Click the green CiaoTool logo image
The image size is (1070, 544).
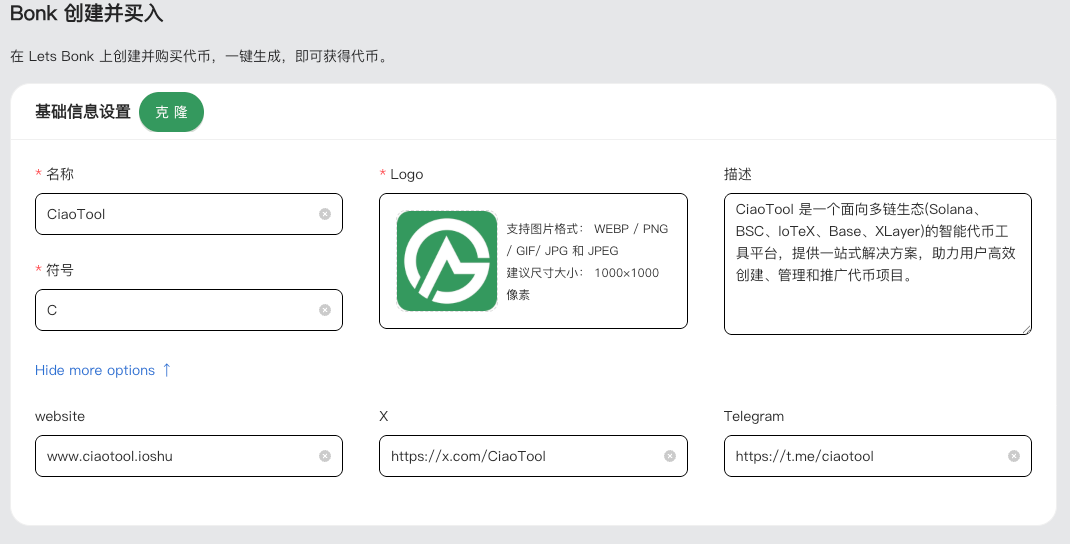pyautogui.click(x=447, y=261)
